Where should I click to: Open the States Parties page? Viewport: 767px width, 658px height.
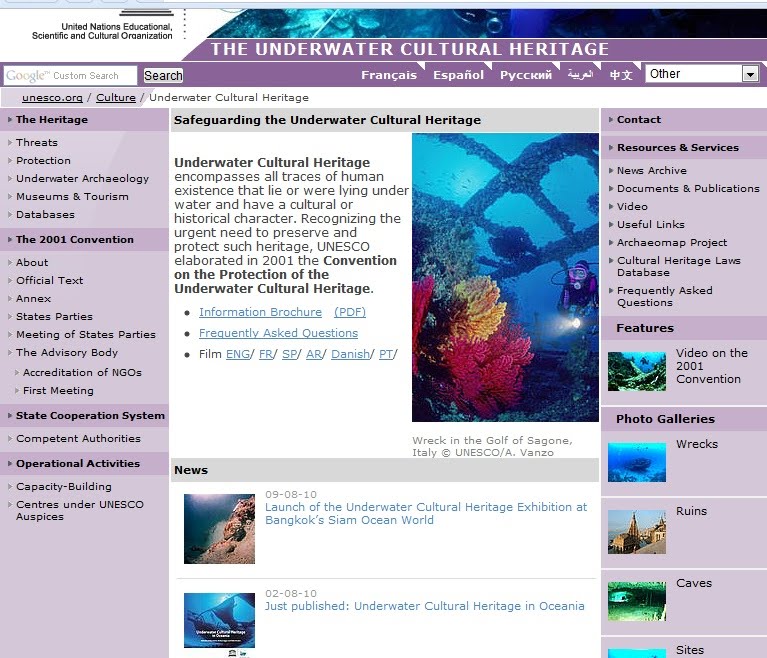54,317
